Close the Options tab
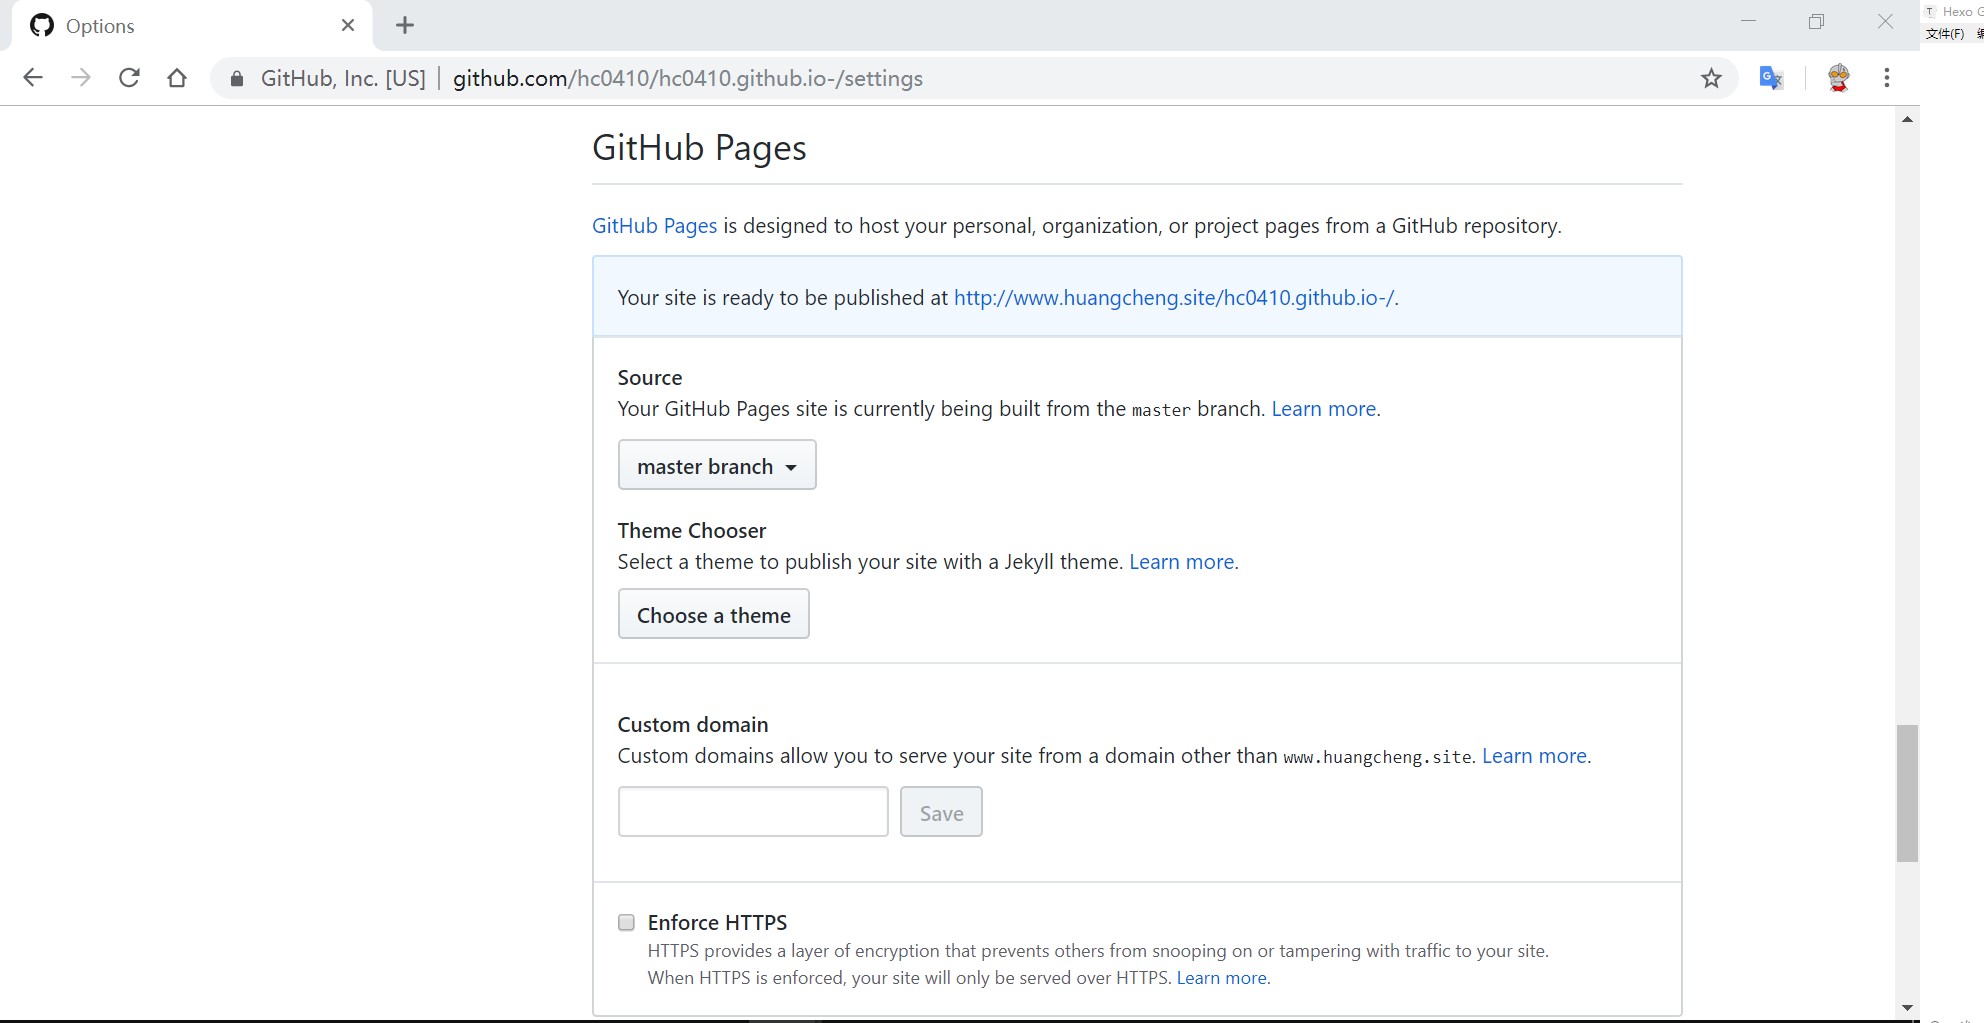 [348, 26]
